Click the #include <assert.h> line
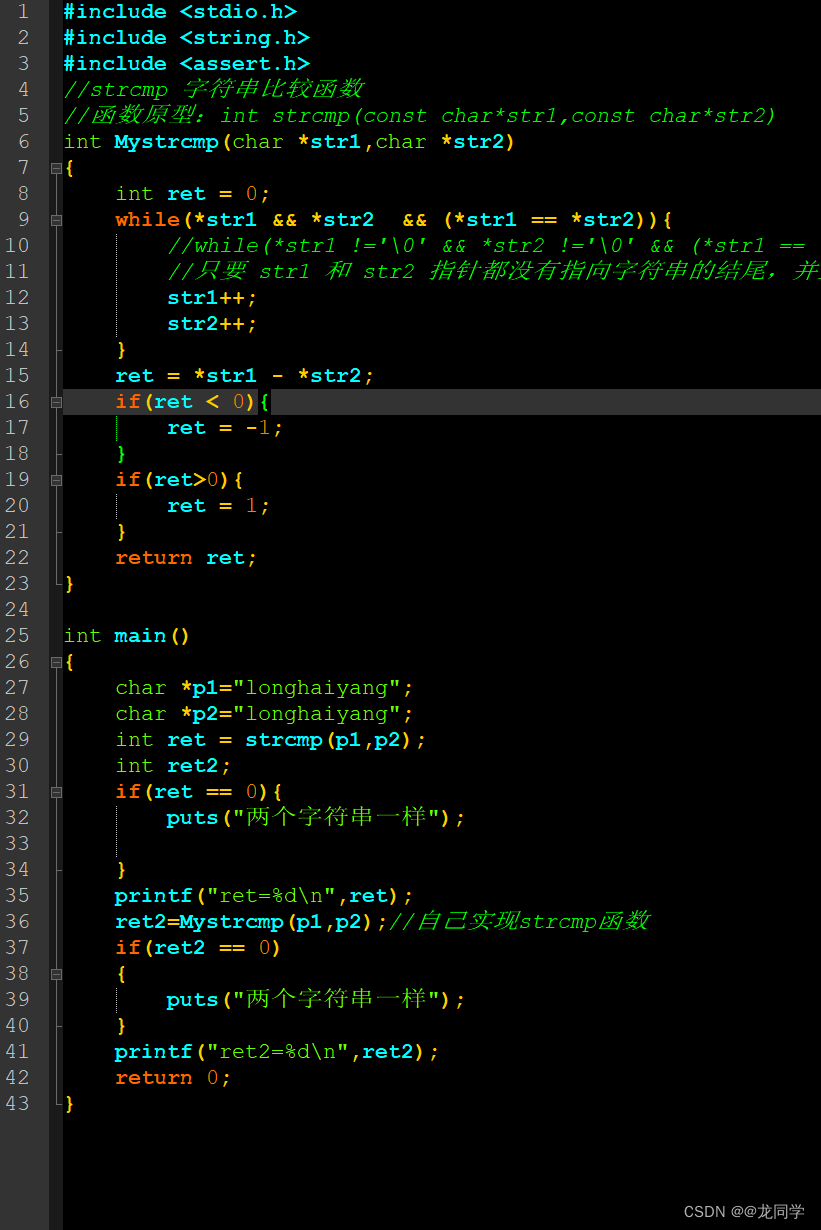Screen dimensions: 821x1230 pyautogui.click(x=187, y=64)
